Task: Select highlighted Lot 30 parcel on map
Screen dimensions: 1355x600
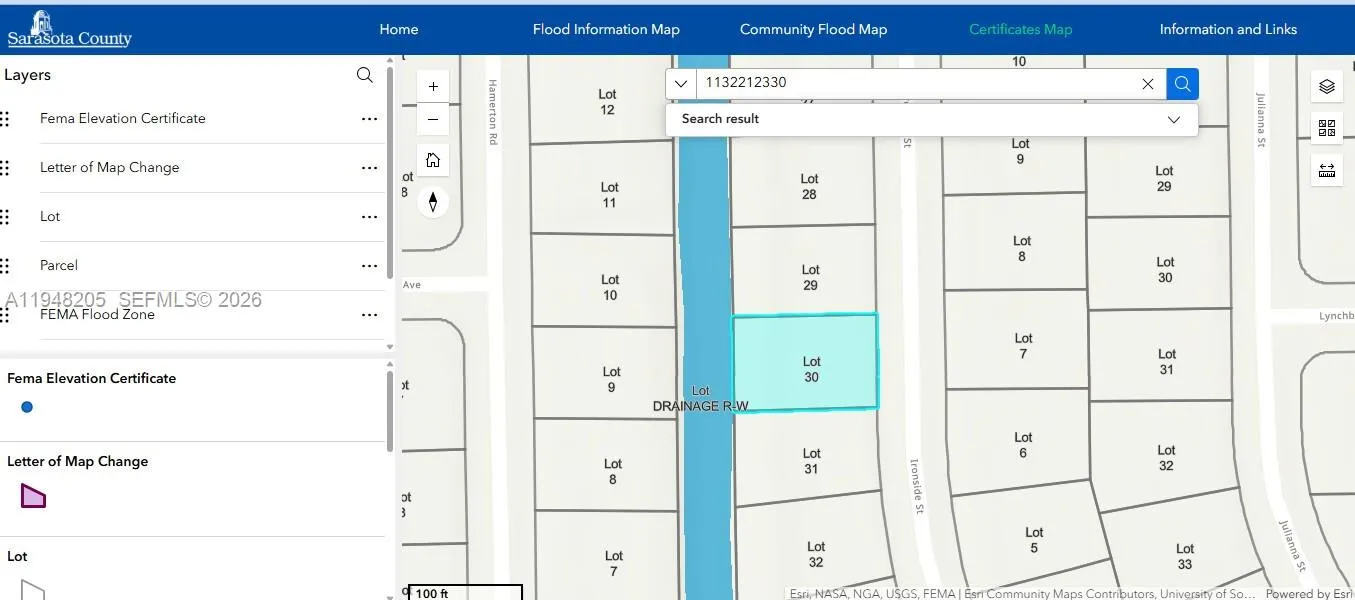Action: 806,362
